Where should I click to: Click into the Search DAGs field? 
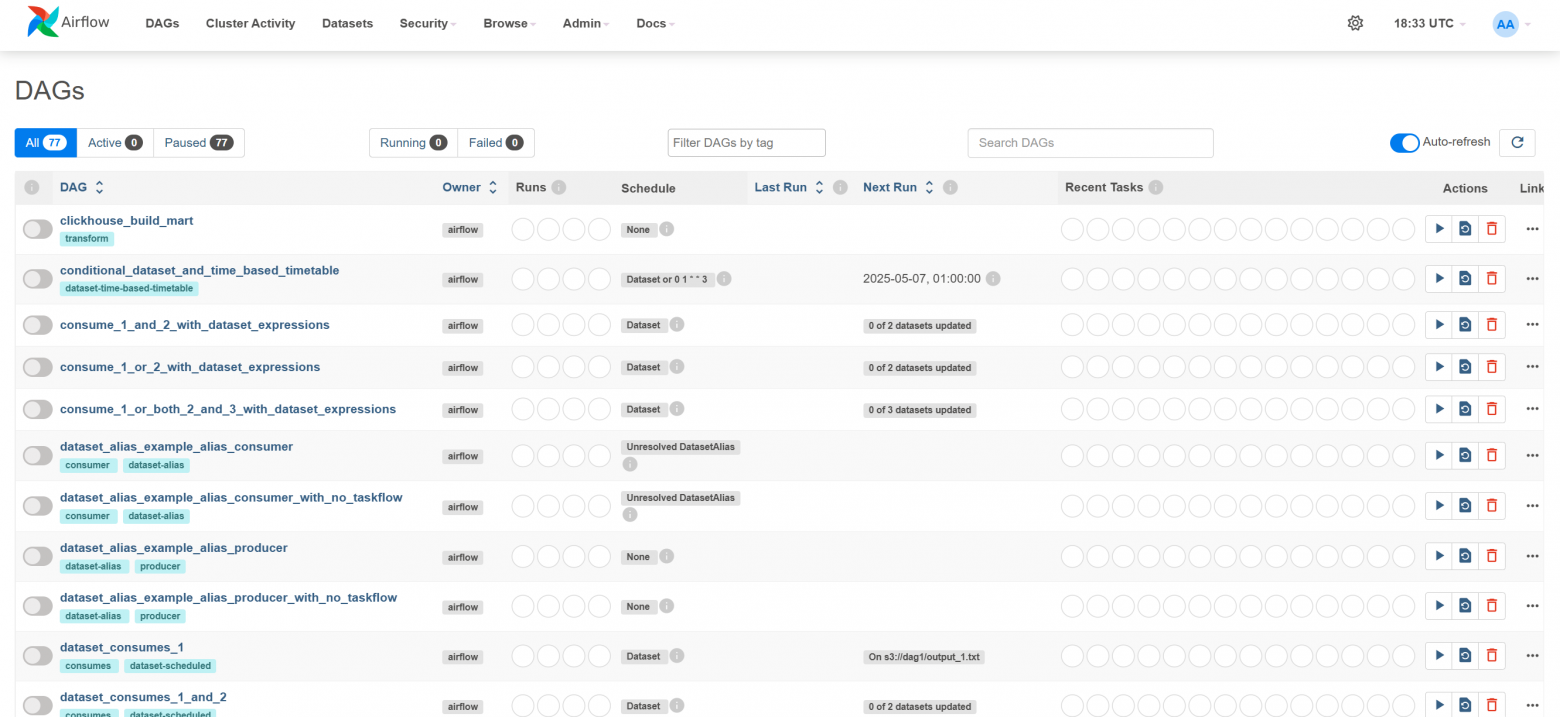1091,143
